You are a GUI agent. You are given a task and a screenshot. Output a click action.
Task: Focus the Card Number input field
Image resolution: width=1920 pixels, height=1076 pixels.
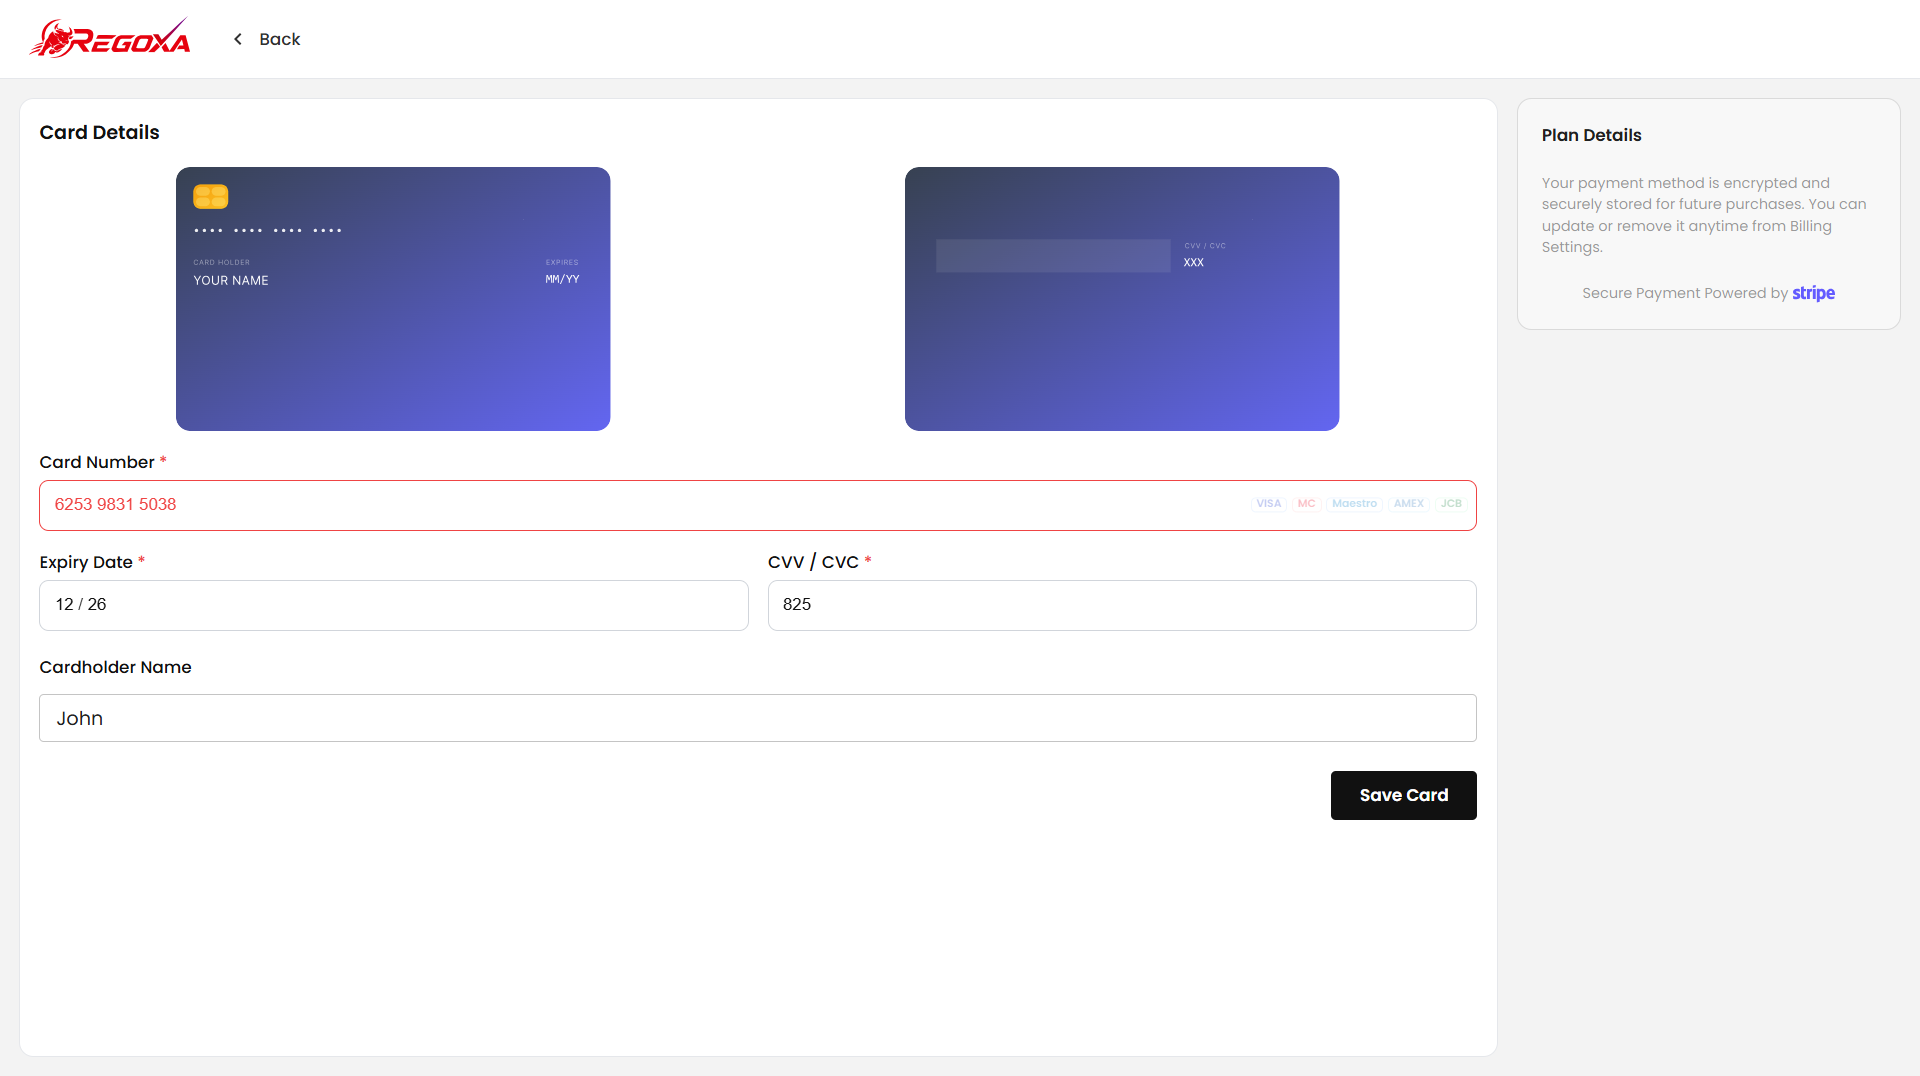[x=757, y=505]
